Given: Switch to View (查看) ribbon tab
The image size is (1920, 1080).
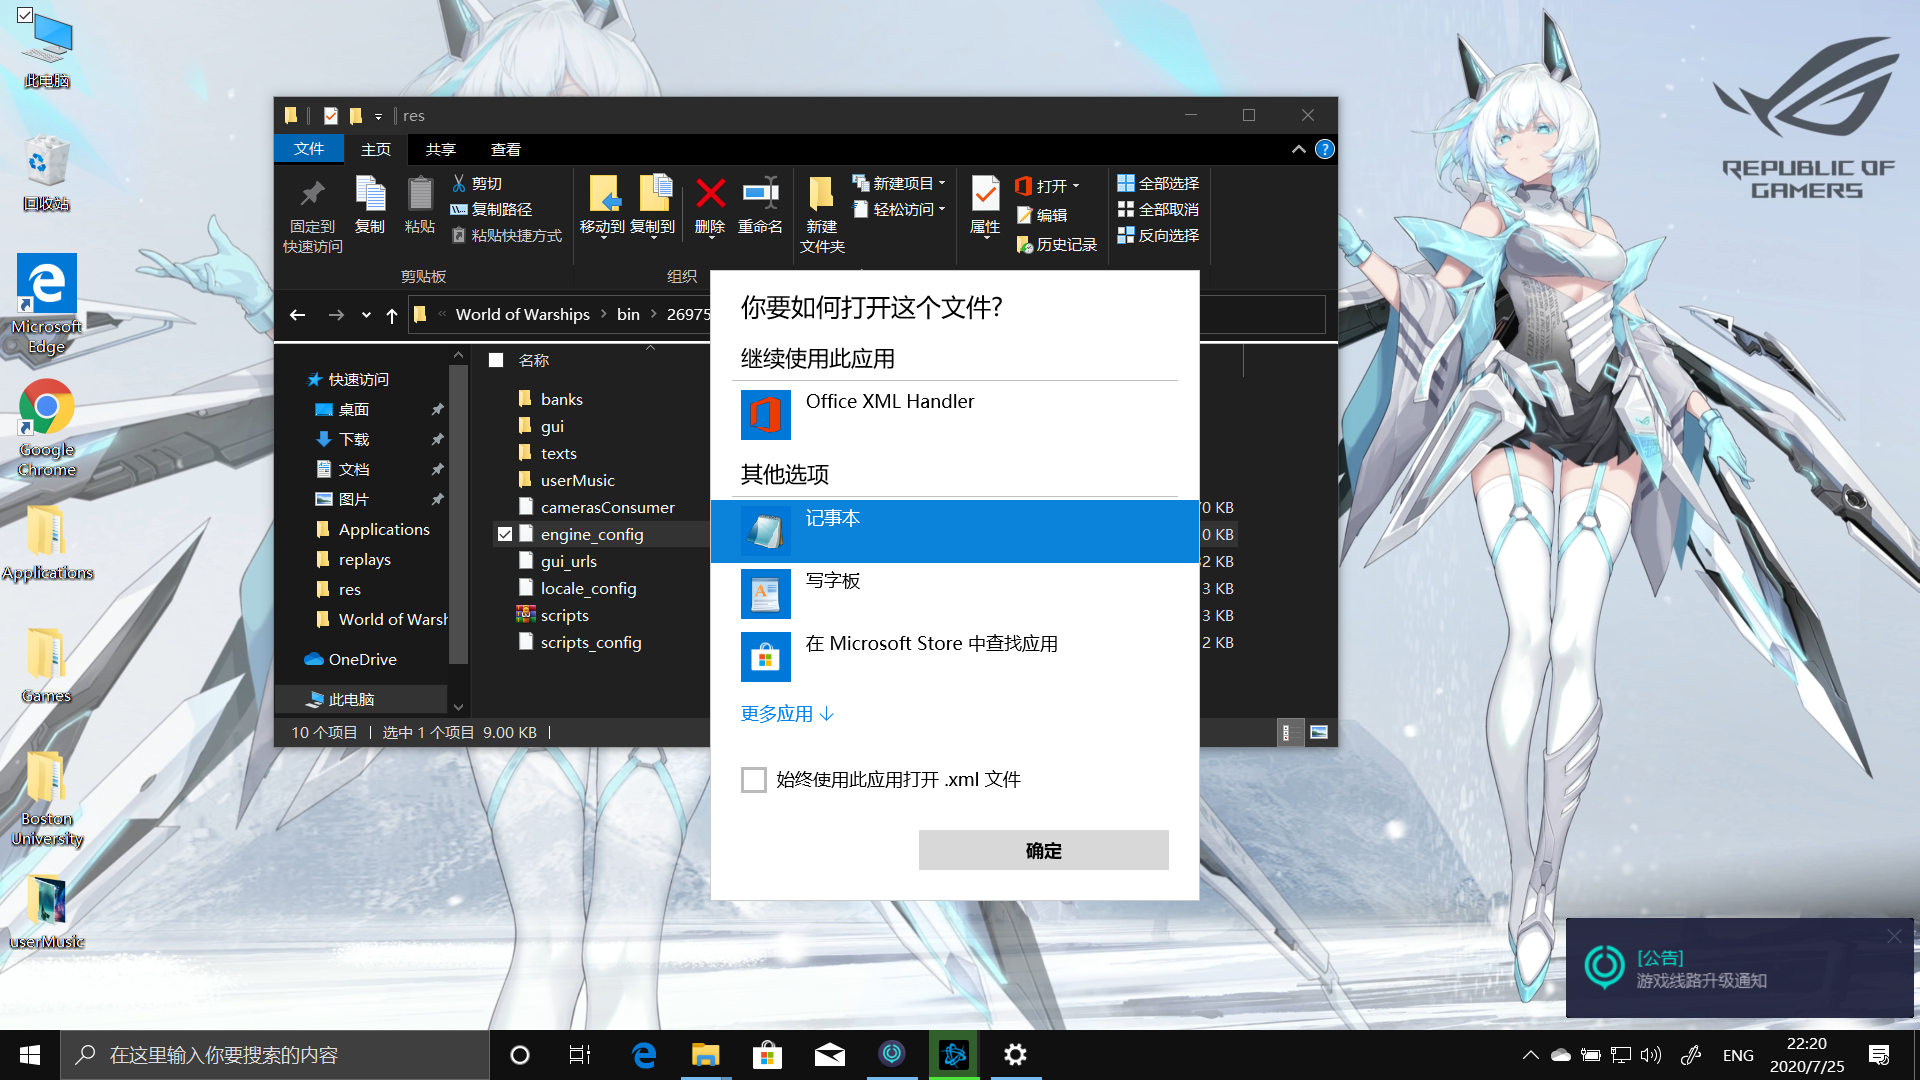Looking at the screenshot, I should pos(506,149).
